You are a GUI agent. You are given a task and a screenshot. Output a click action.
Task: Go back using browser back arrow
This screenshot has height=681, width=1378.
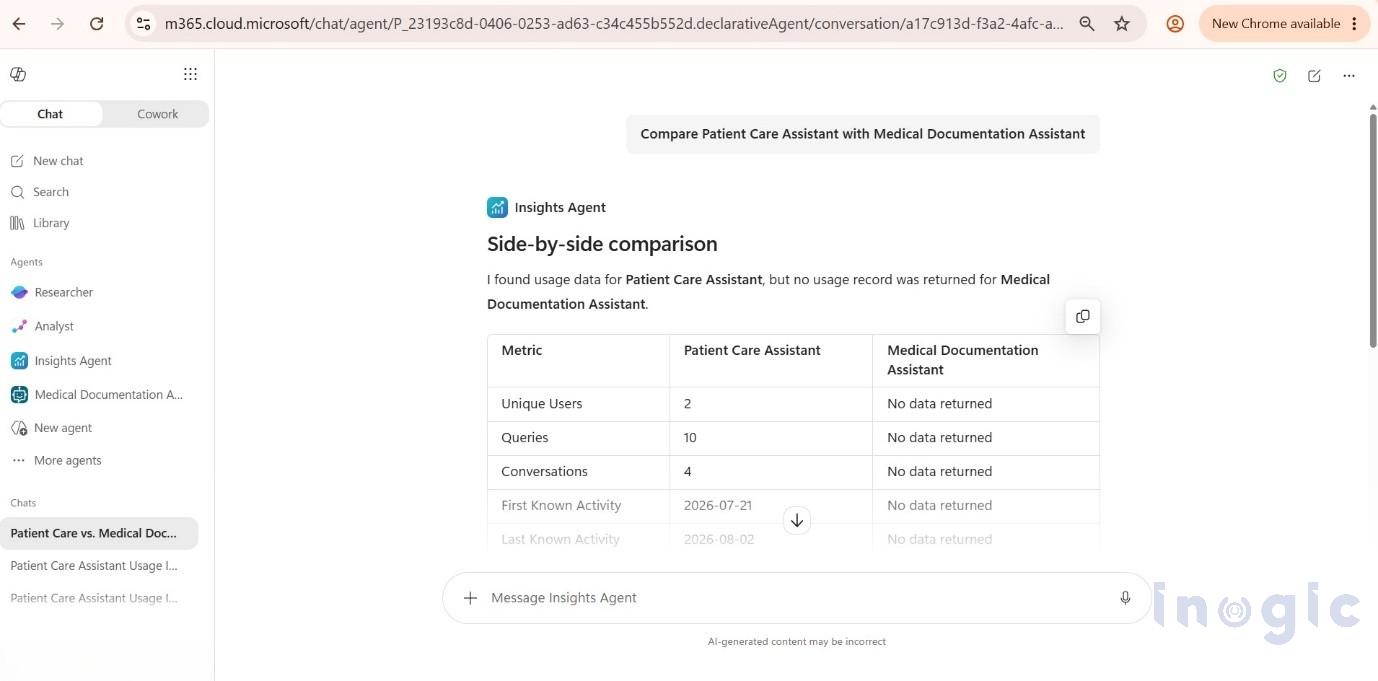[19, 23]
